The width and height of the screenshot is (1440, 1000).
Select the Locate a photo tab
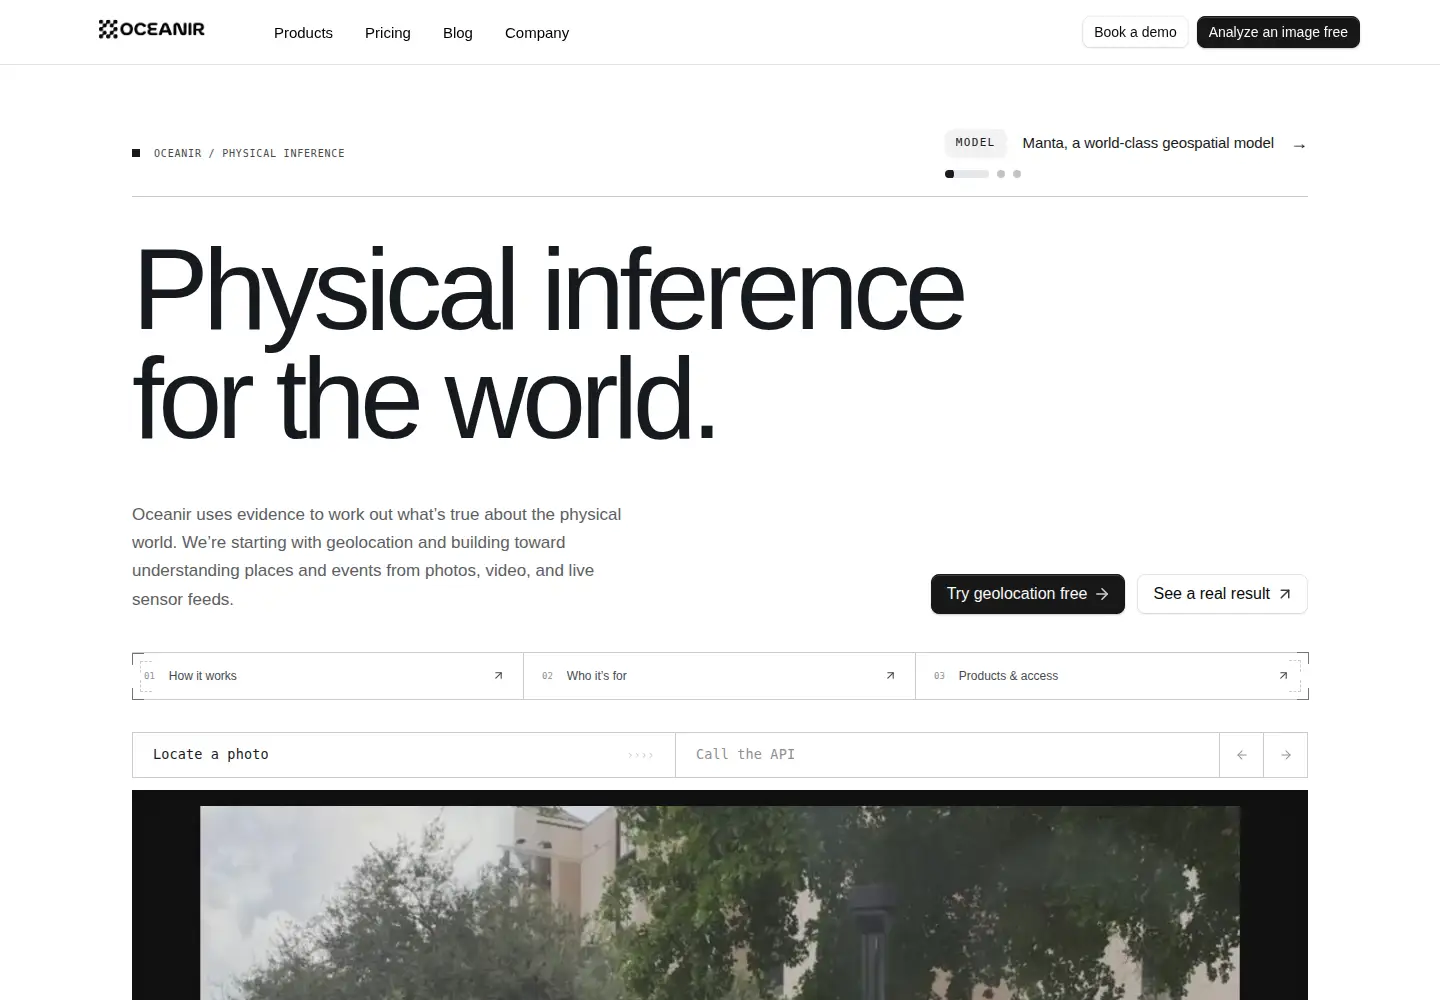click(x=404, y=755)
